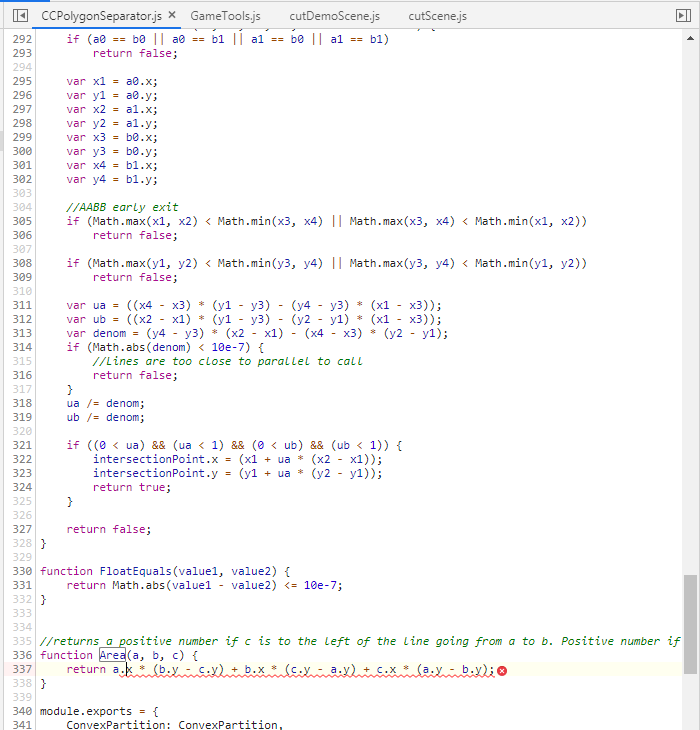The height and width of the screenshot is (730, 700).
Task: Click the scrollbar up arrow
Action: click(x=690, y=38)
